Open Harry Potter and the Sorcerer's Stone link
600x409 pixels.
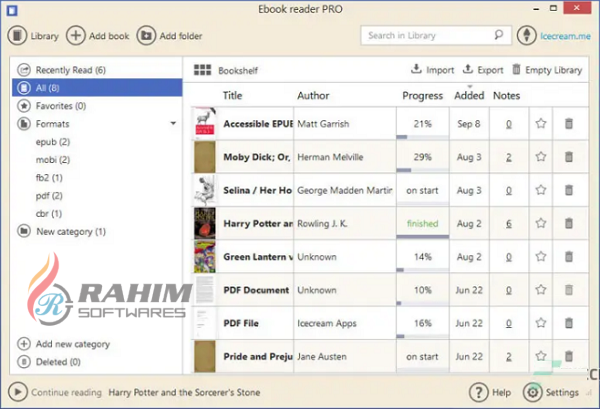pyautogui.click(x=184, y=392)
